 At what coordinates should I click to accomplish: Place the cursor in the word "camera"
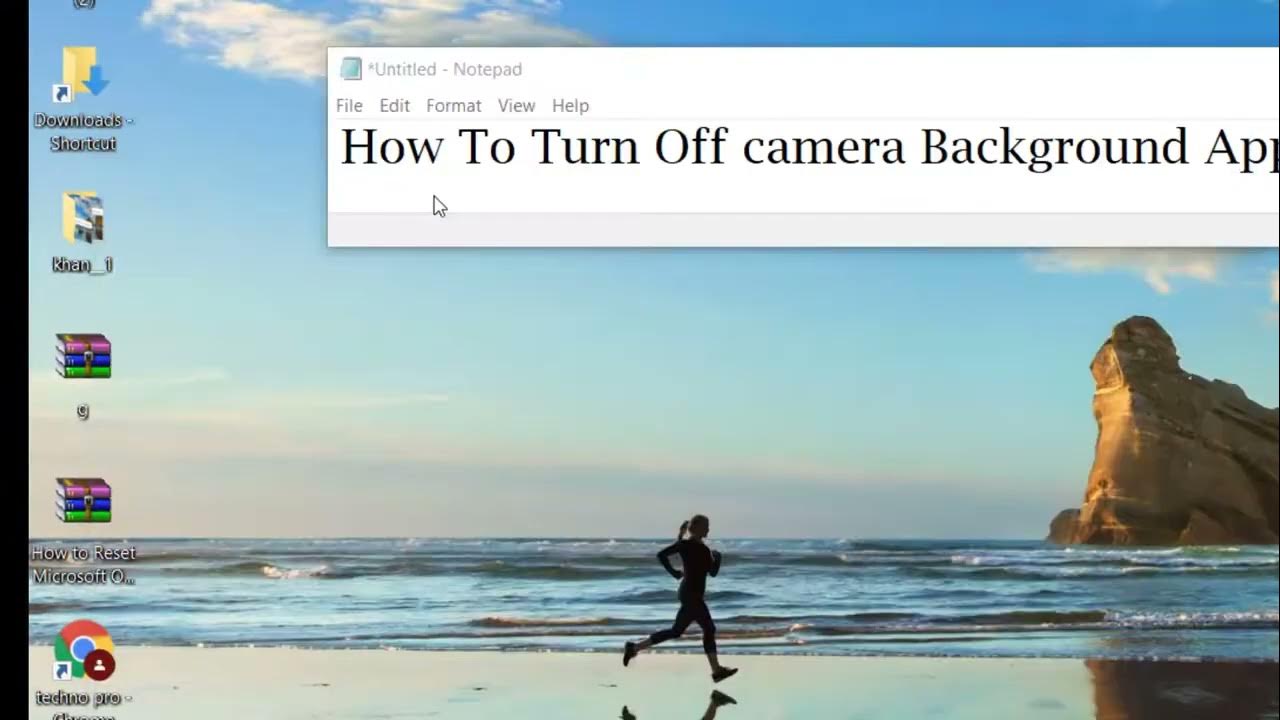point(824,147)
